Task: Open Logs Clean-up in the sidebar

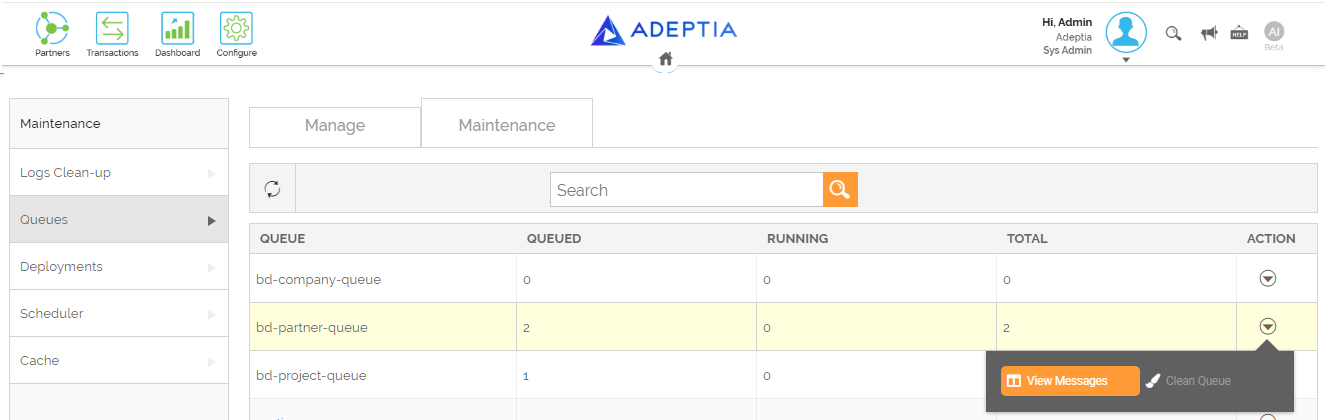Action: (x=119, y=173)
